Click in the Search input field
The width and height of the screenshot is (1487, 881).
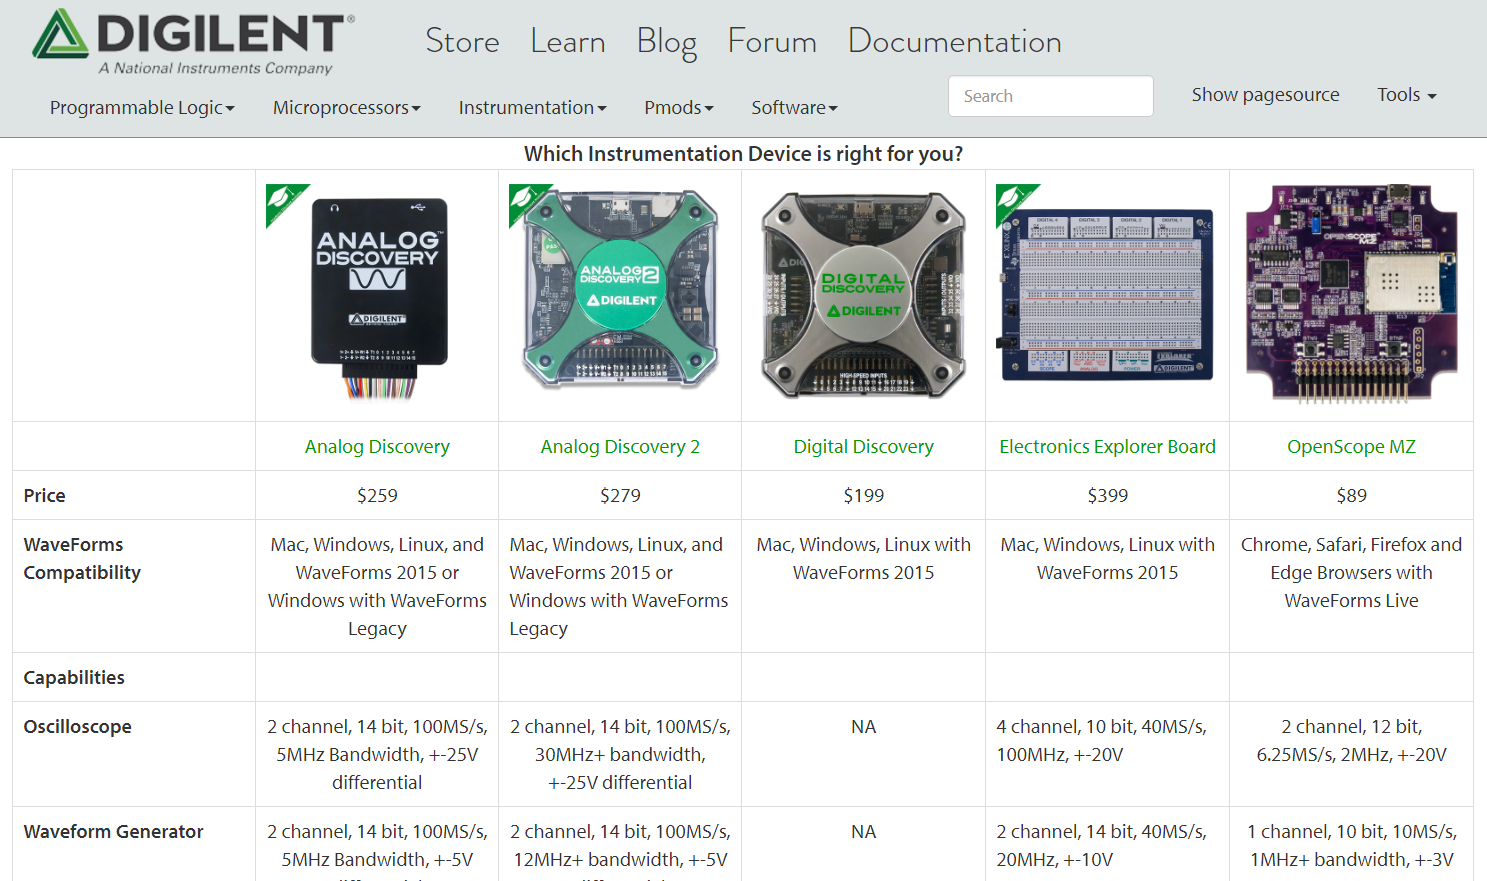click(x=1050, y=96)
